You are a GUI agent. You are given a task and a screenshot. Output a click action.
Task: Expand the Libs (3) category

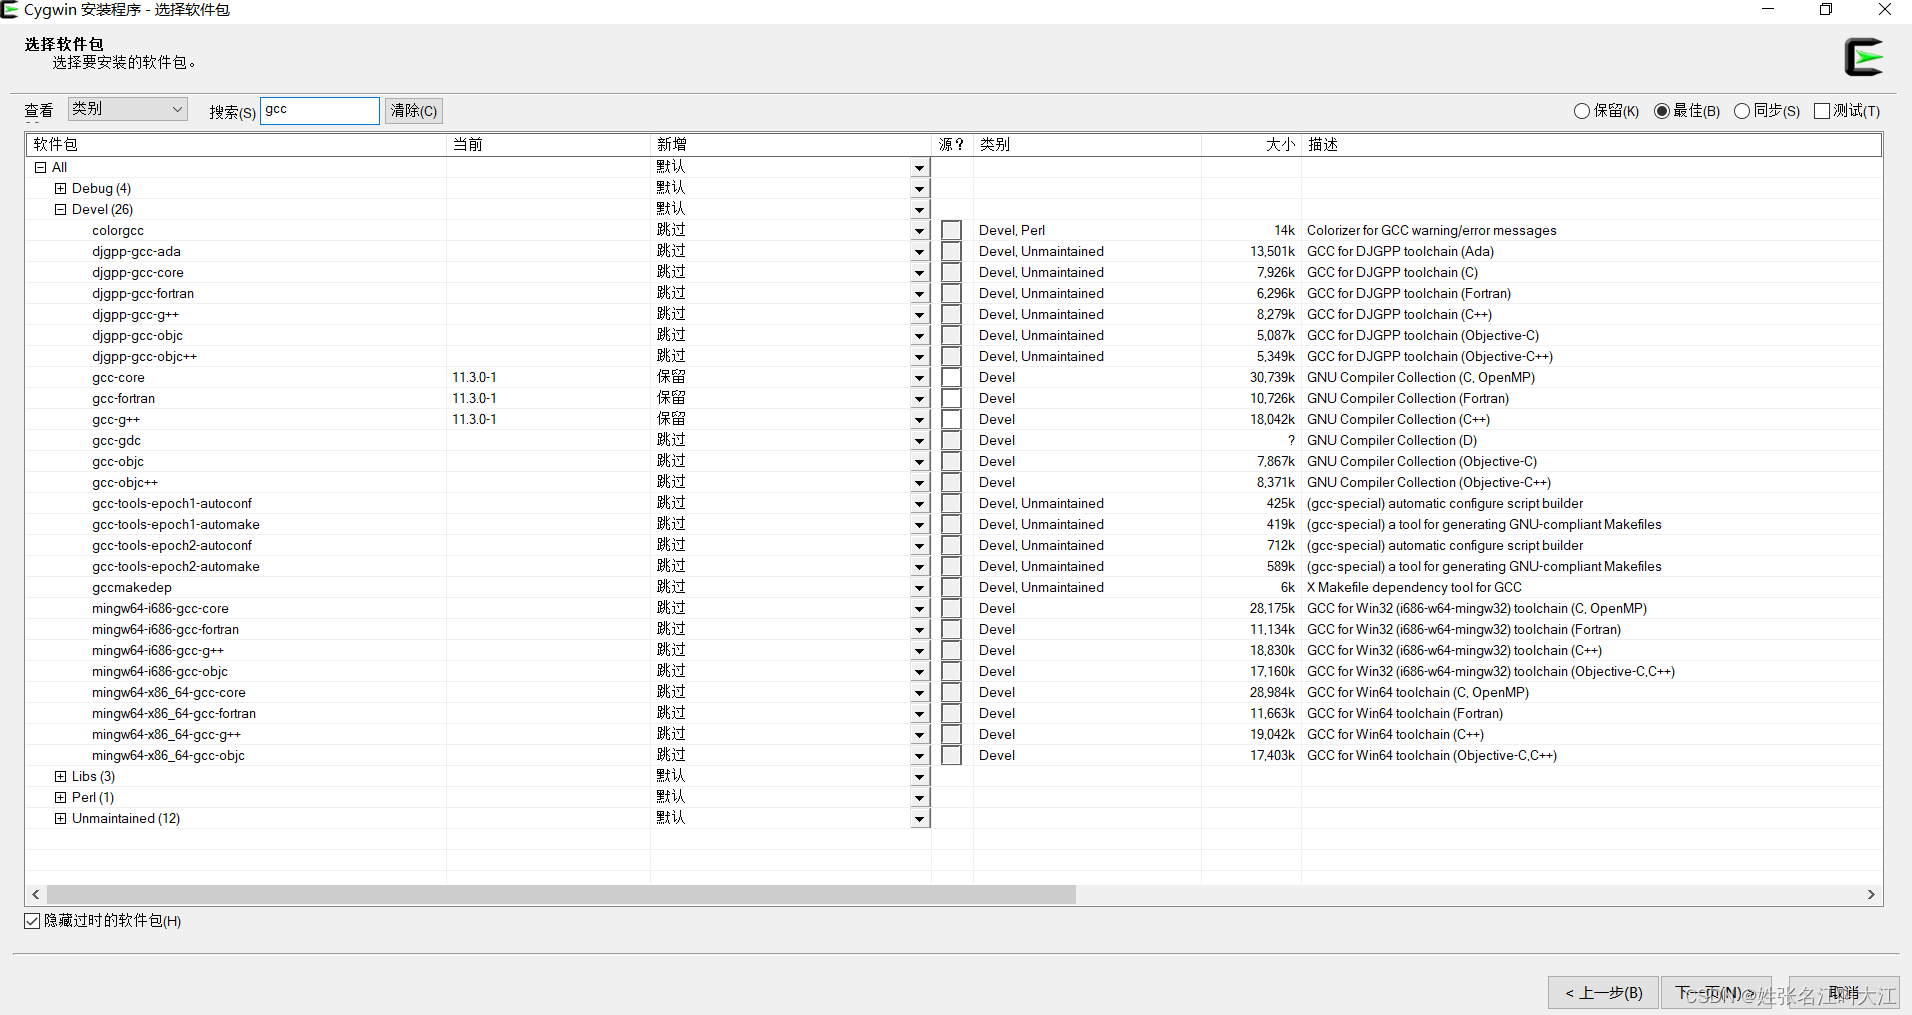point(60,776)
